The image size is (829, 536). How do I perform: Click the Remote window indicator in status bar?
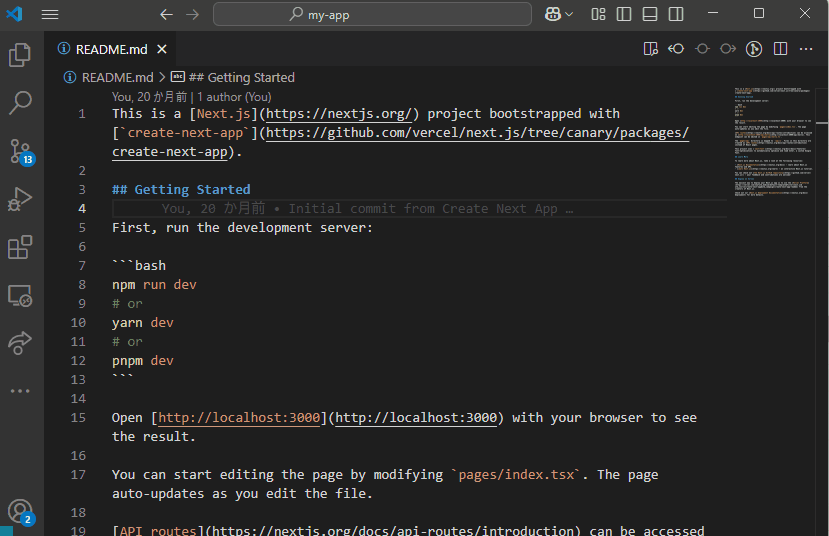tap(6, 531)
